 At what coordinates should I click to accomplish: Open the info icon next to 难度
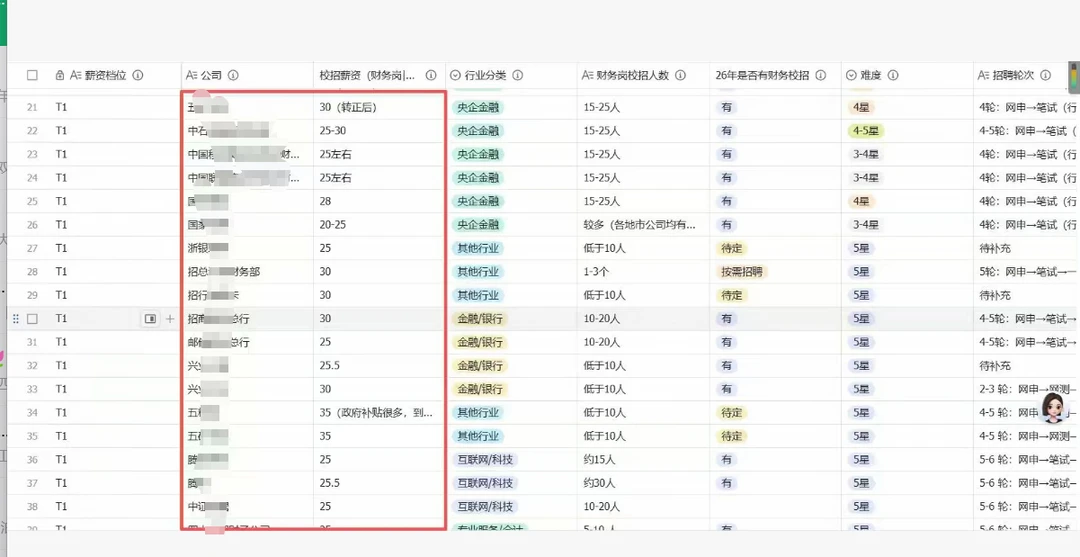pos(893,75)
